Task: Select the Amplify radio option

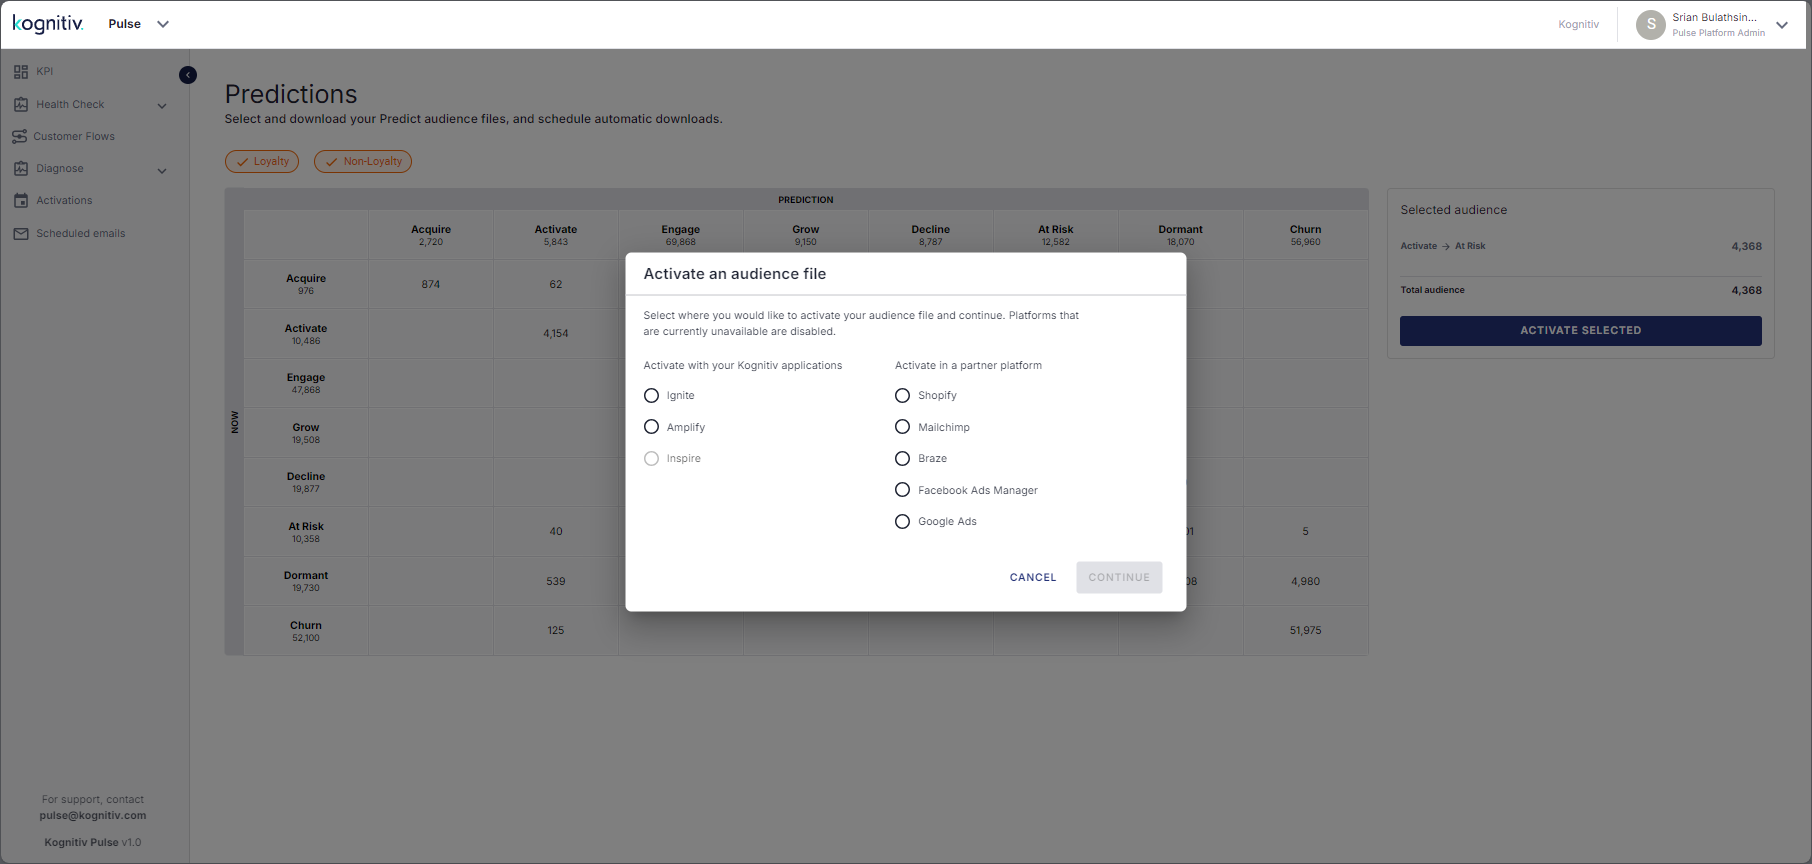Action: [651, 427]
